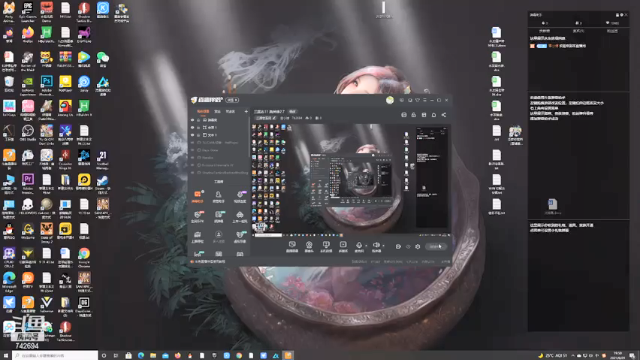
Task: Open the taskbar clock and date
Action: (618, 356)
